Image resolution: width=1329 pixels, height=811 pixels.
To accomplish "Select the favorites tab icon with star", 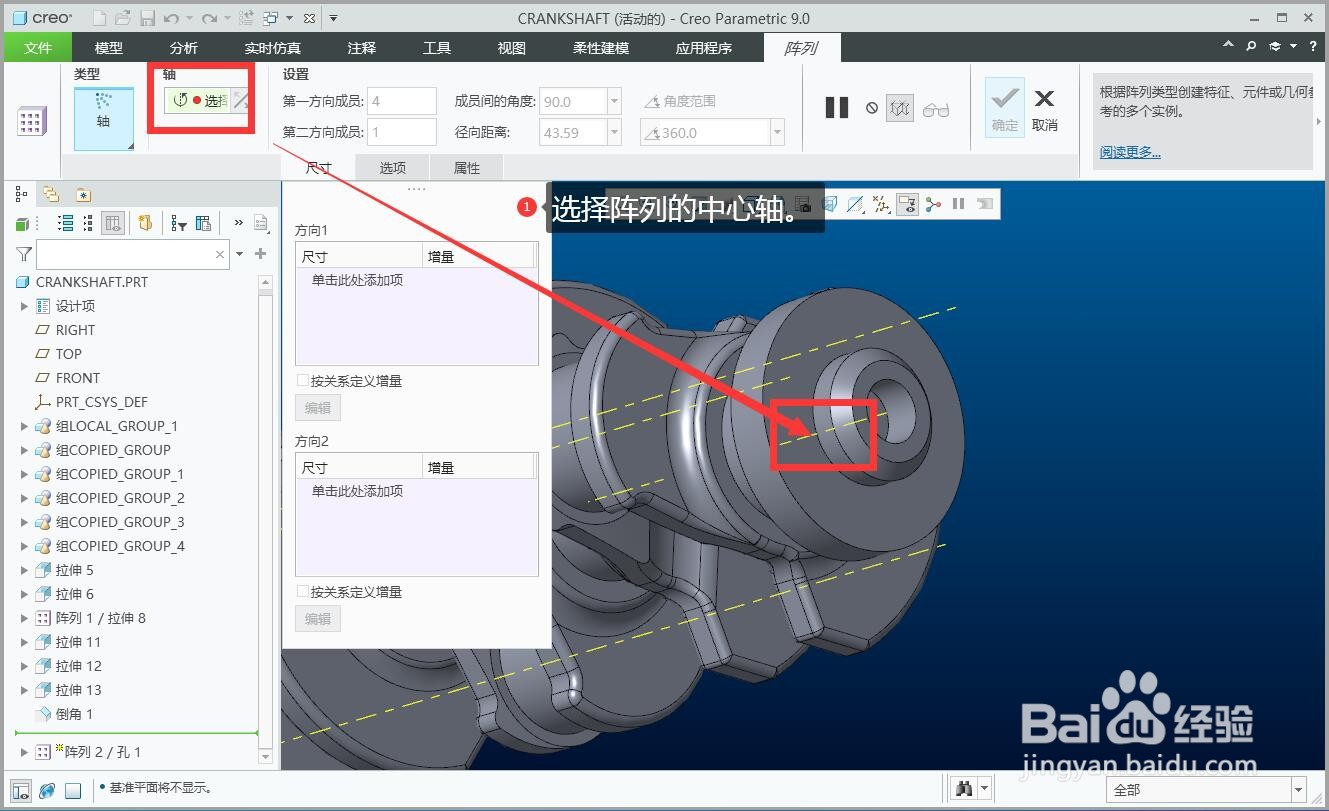I will point(83,195).
